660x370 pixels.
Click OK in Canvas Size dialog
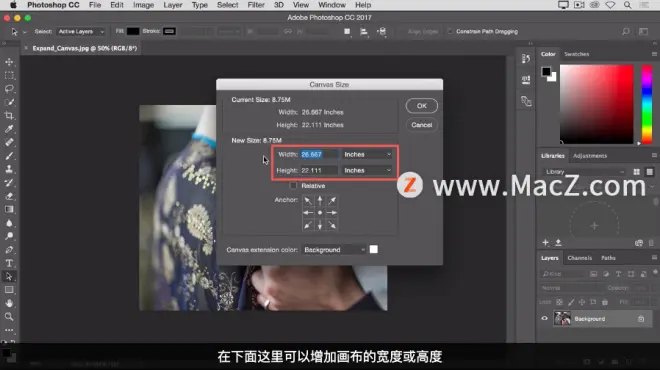[x=421, y=106]
